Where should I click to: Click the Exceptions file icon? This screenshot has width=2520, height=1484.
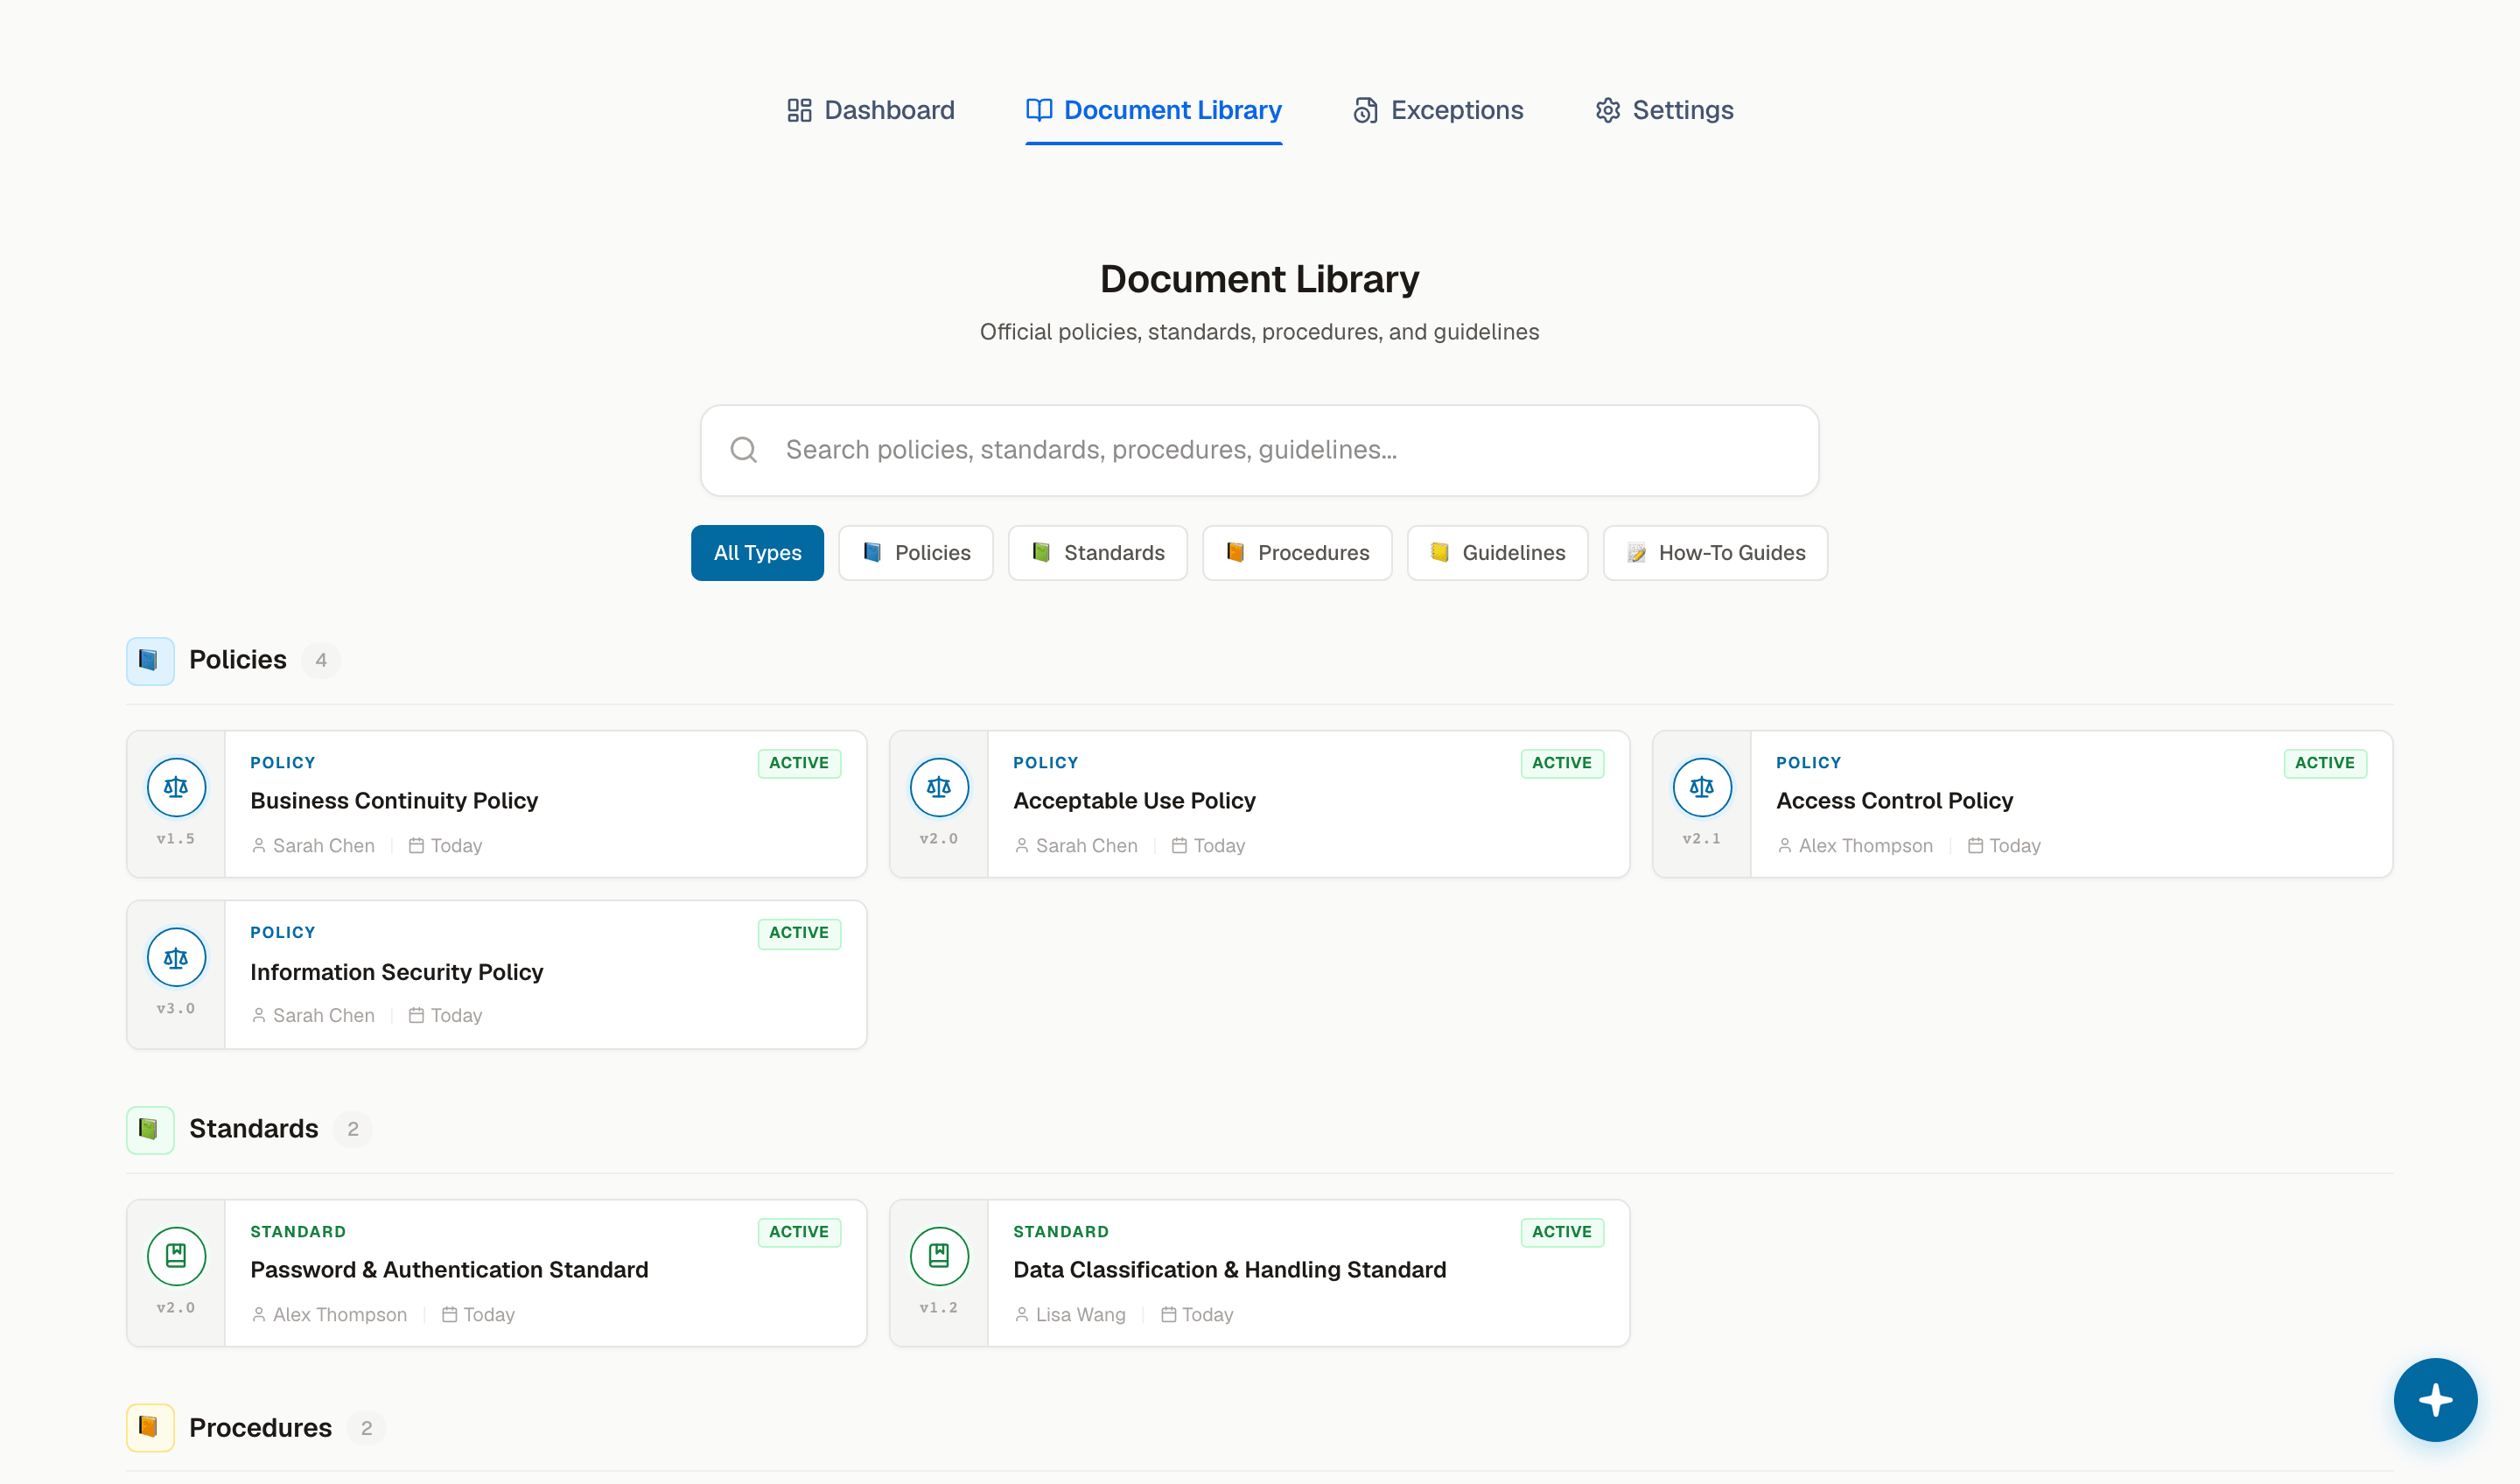pos(1365,110)
